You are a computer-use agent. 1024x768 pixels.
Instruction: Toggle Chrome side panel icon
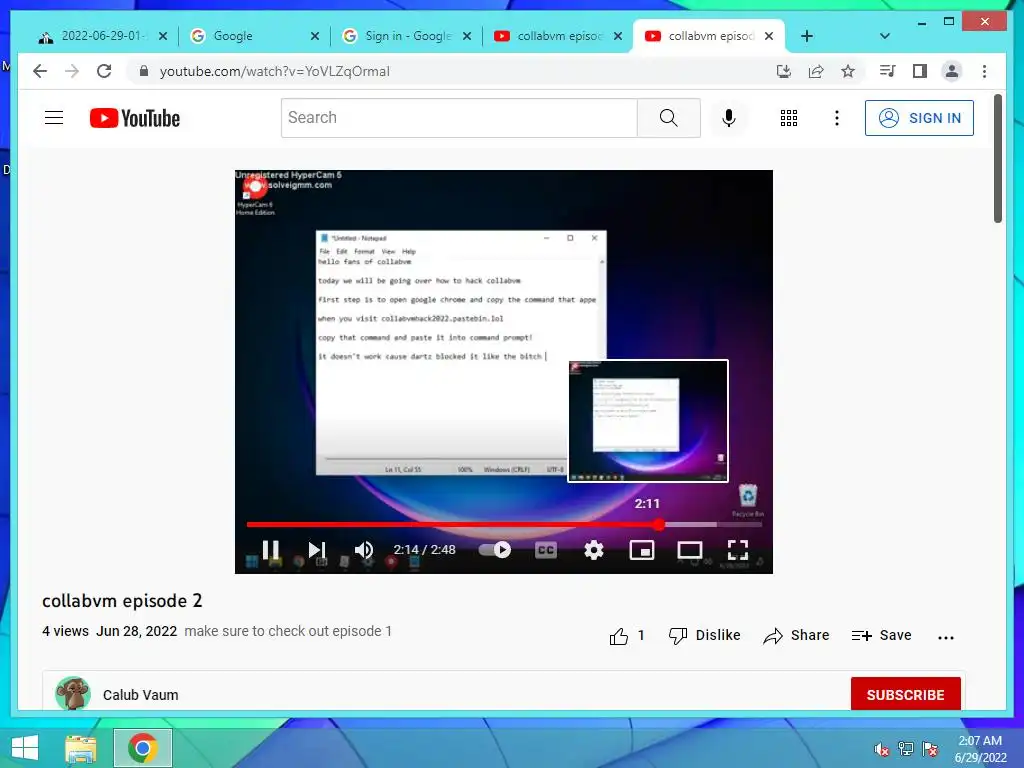point(920,71)
